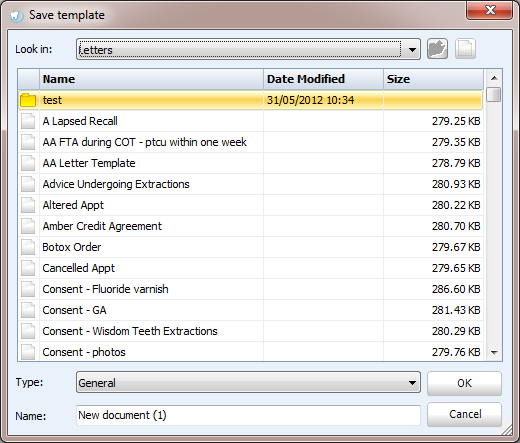Click the tooth app icon in title bar
This screenshot has width=520, height=443.
pos(16,15)
